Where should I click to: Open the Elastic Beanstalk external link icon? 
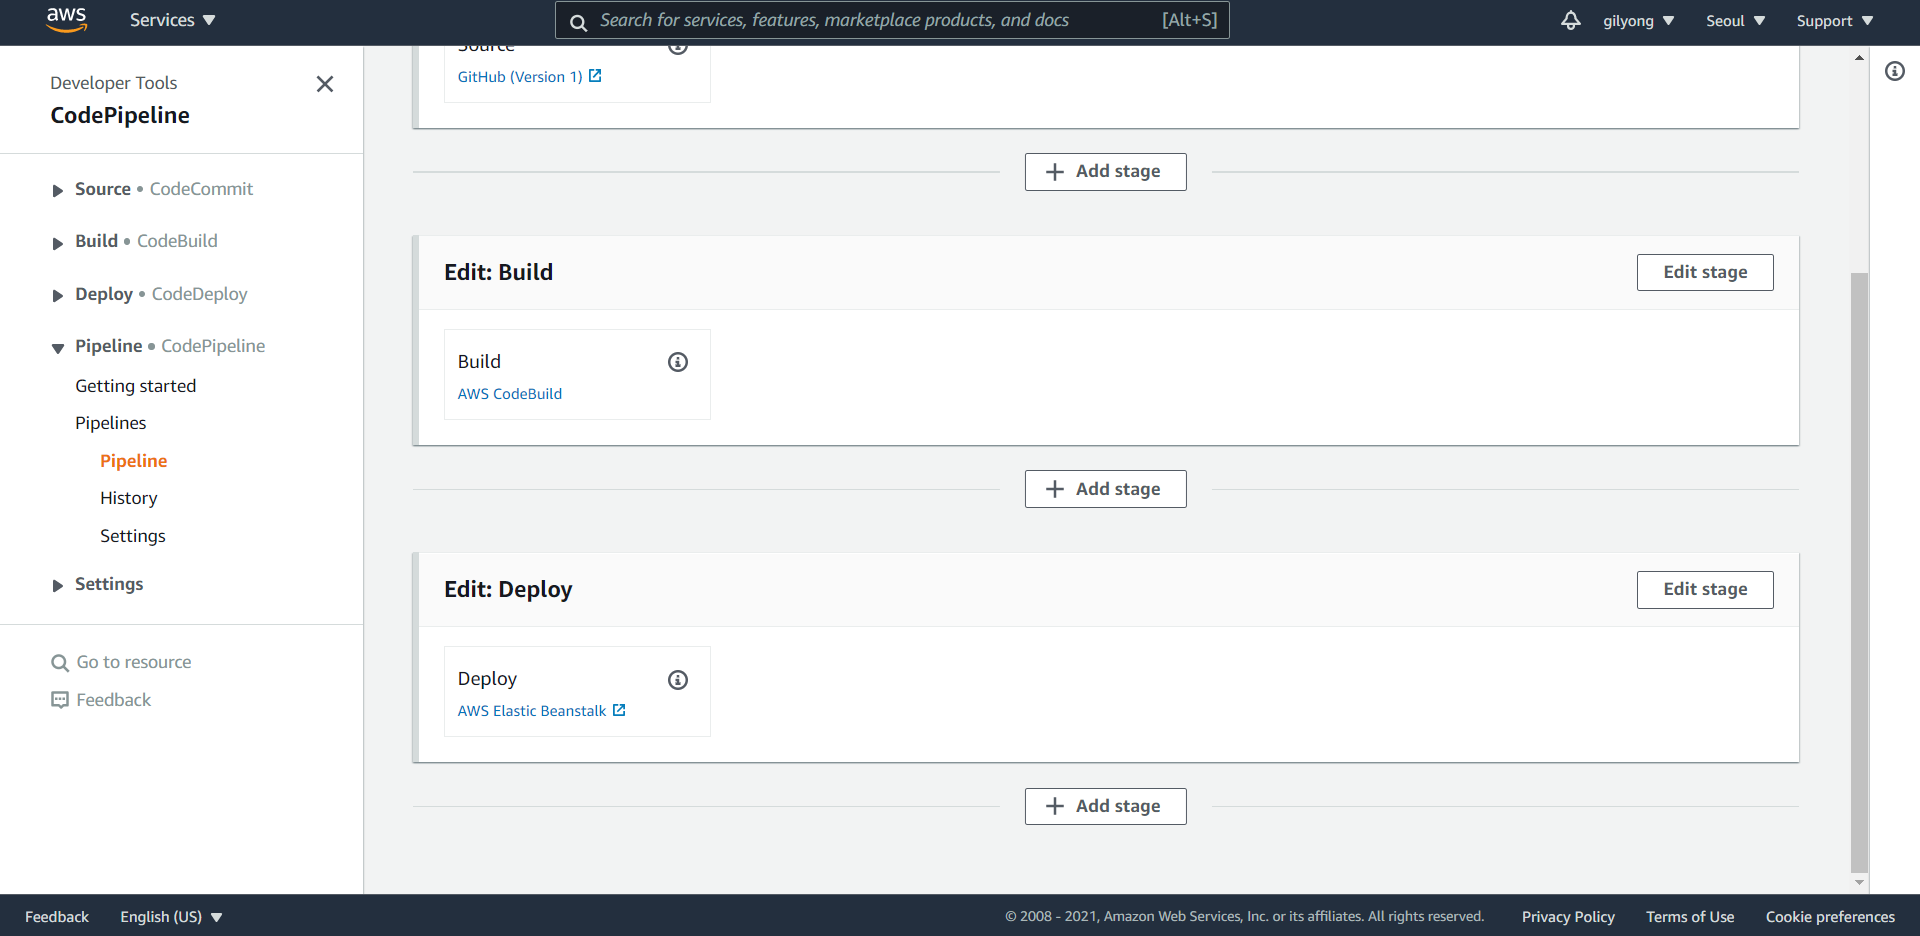[x=619, y=710]
